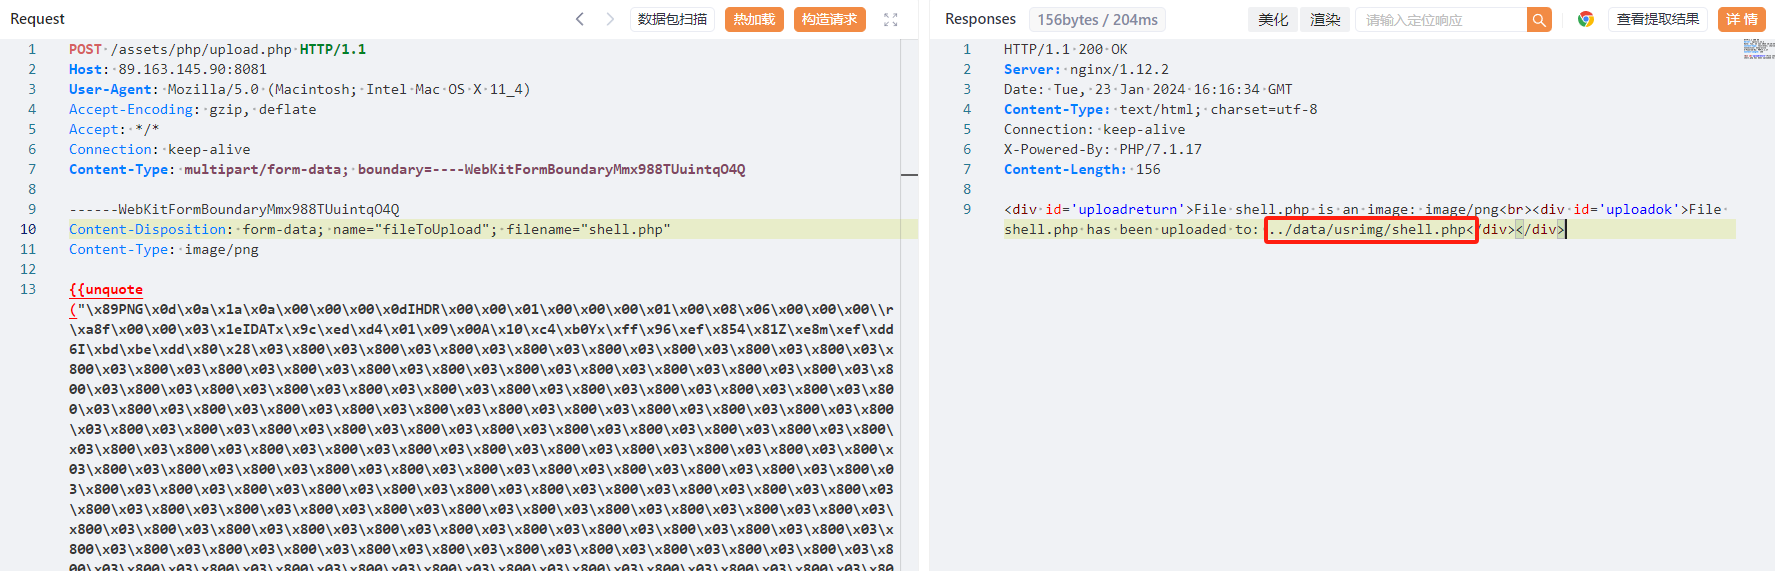Click the Request panel title
Image resolution: width=1775 pixels, height=571 pixels.
[x=37, y=19]
